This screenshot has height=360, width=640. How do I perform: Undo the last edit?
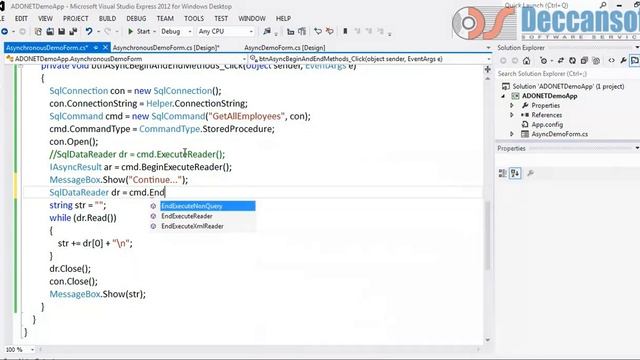(89, 31)
